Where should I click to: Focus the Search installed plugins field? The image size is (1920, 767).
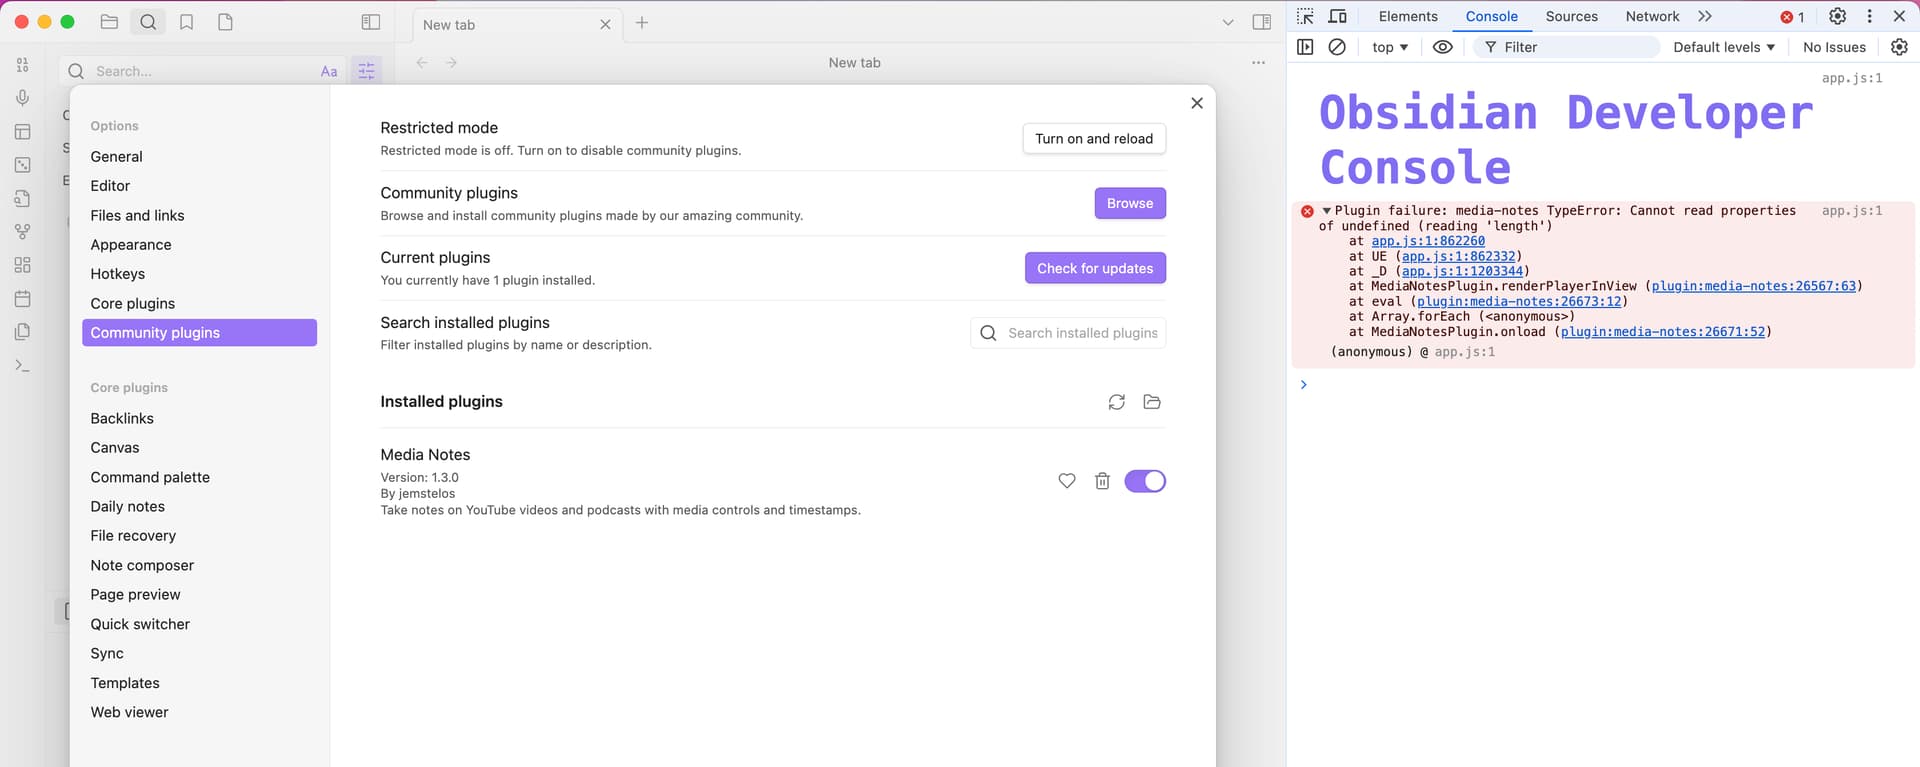[1068, 333]
